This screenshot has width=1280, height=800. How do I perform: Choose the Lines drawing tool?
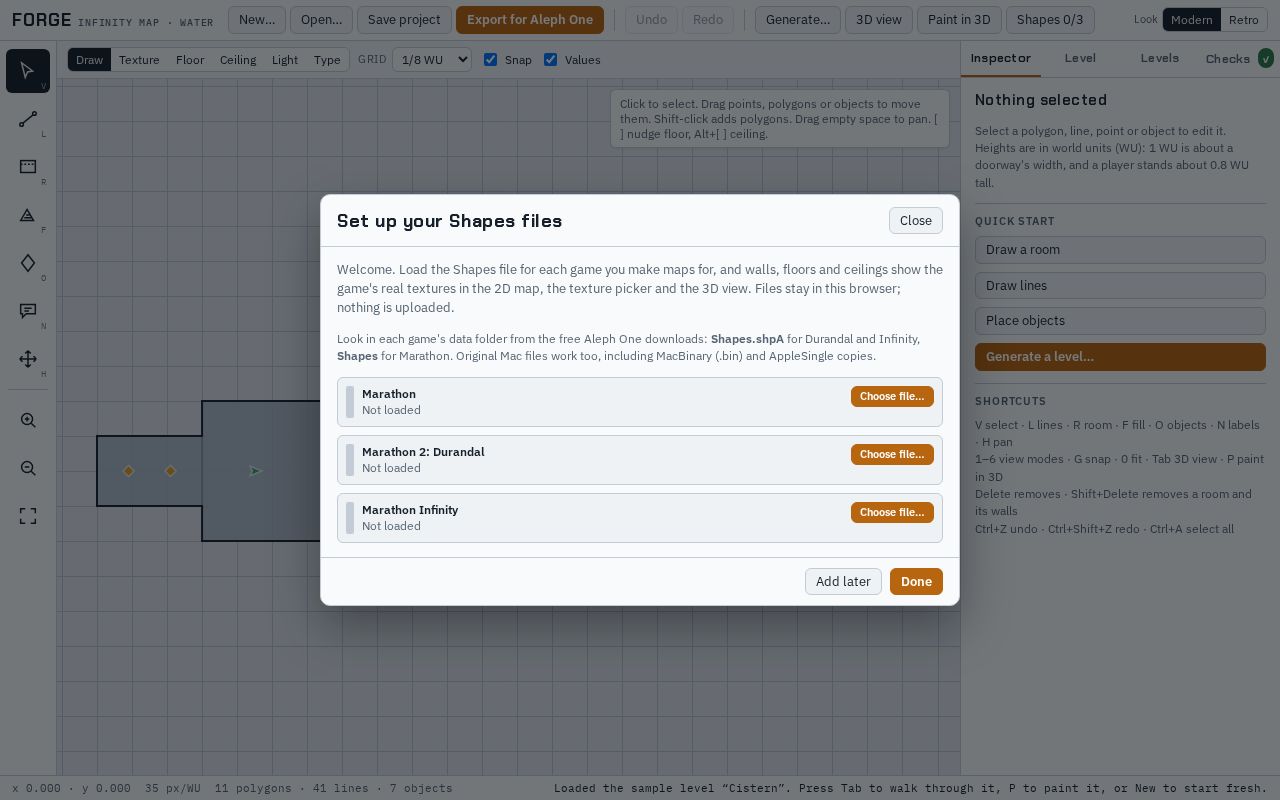[x=28, y=119]
